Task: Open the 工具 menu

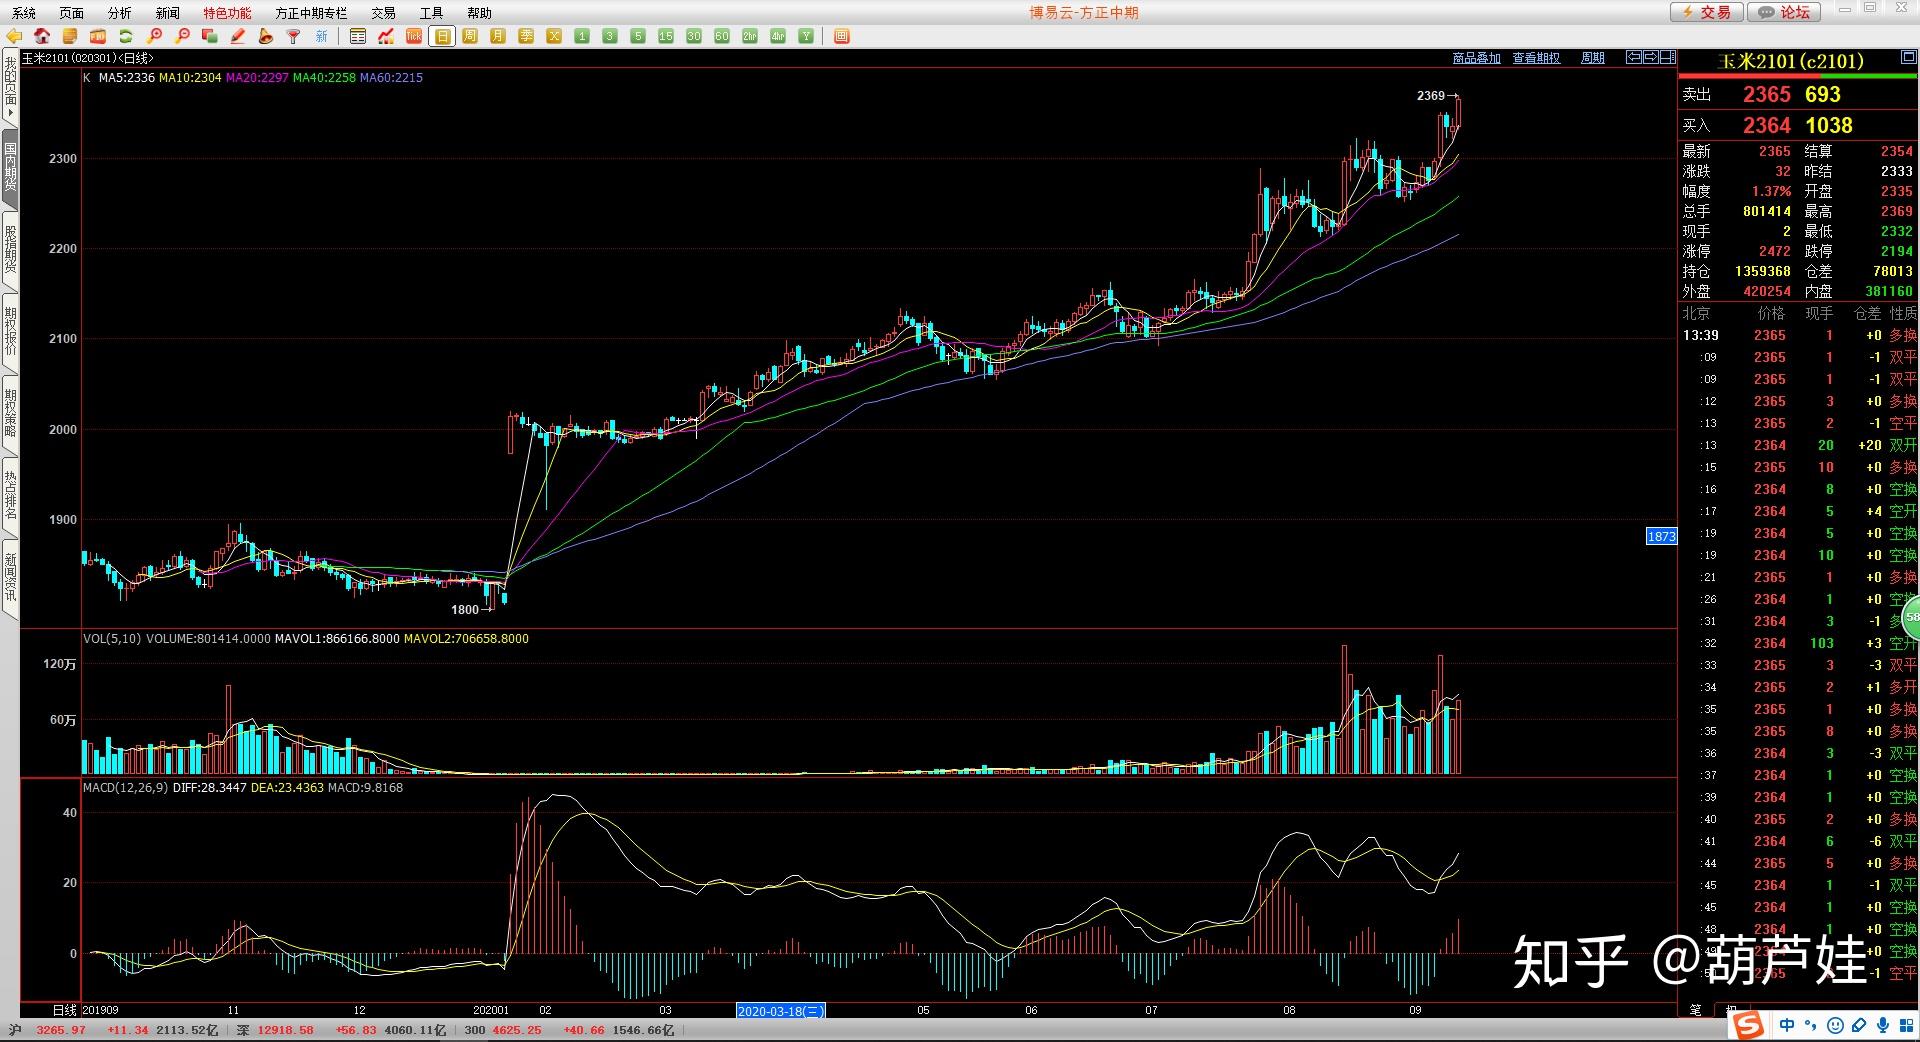Action: point(432,13)
